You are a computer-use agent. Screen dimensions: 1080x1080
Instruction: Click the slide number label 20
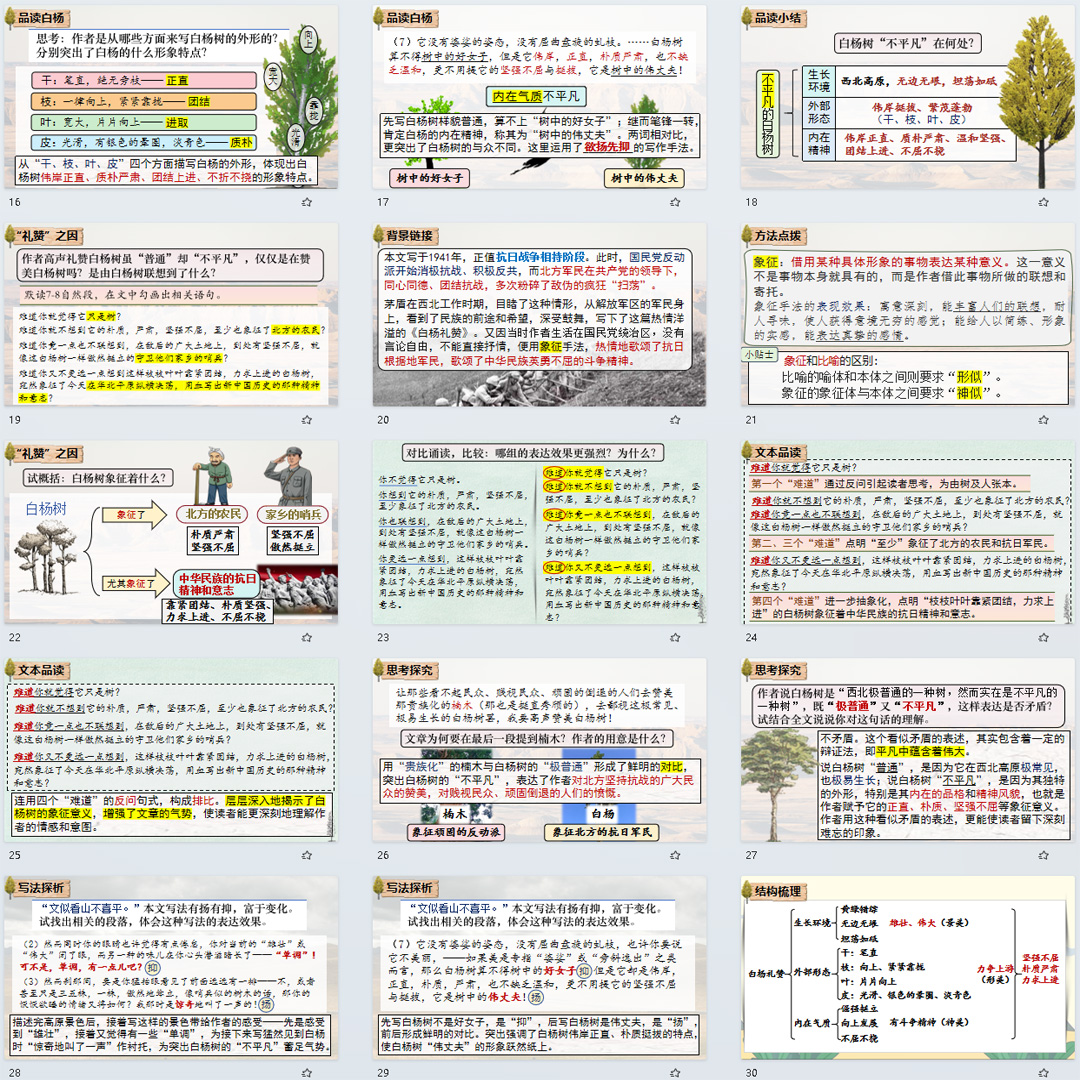pyautogui.click(x=383, y=419)
